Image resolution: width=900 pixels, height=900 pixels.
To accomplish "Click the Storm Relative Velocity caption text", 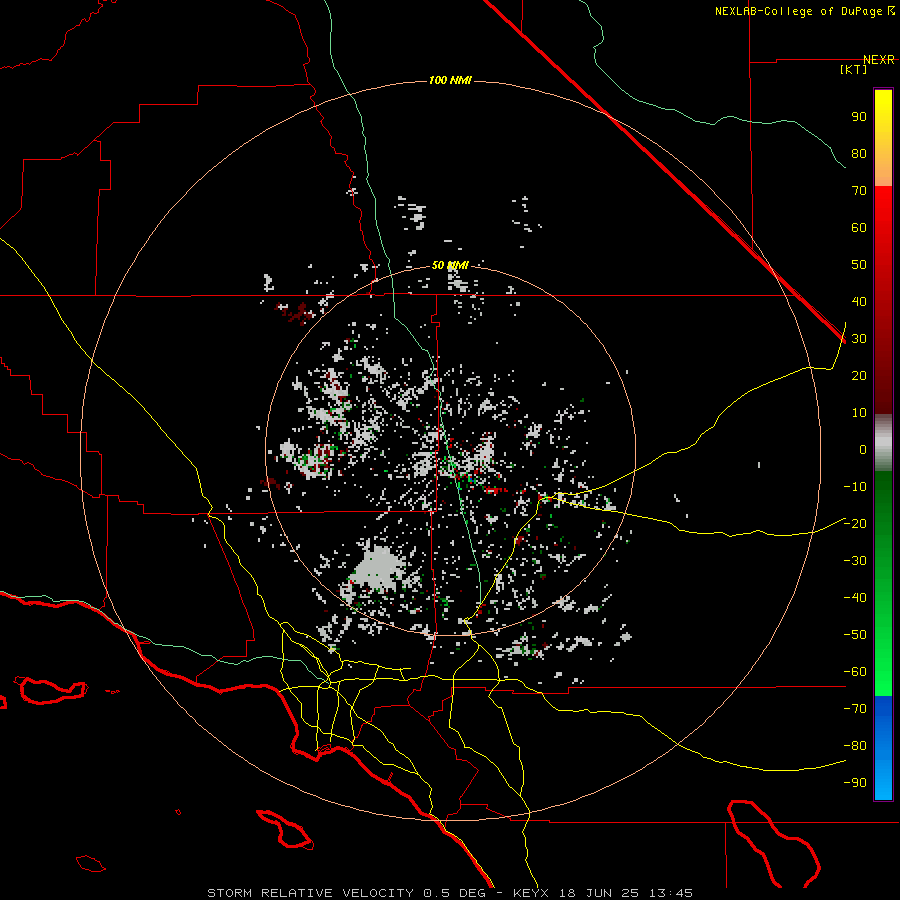I will click(x=450, y=893).
